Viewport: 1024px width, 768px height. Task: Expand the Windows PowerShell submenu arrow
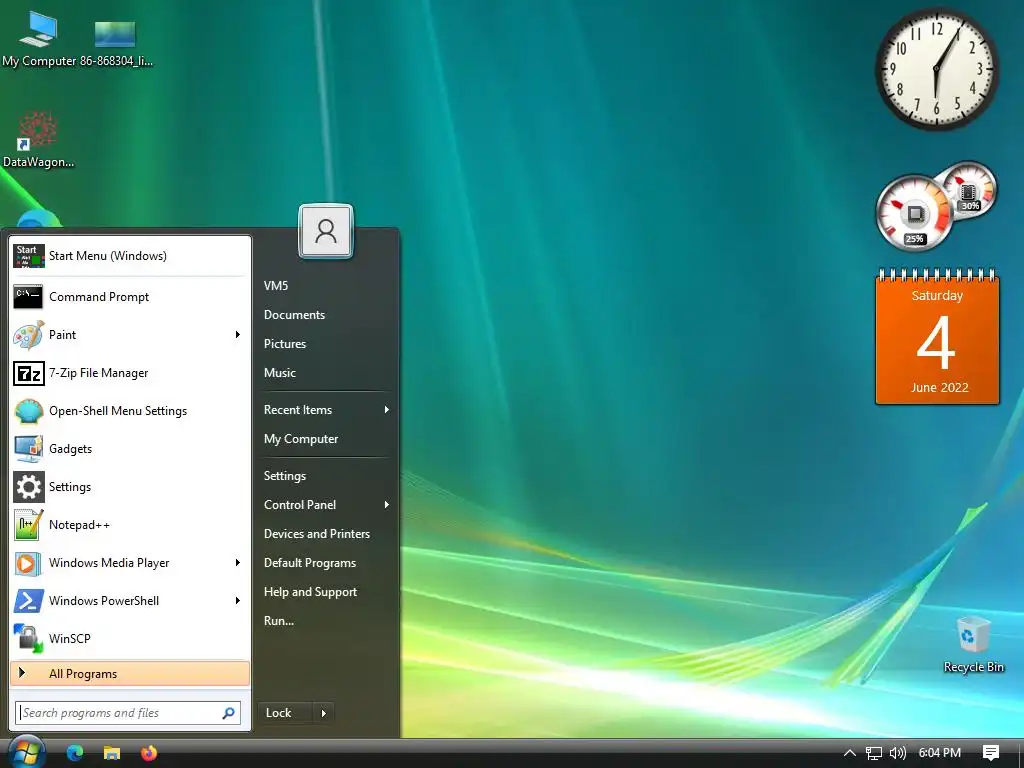[x=238, y=601]
